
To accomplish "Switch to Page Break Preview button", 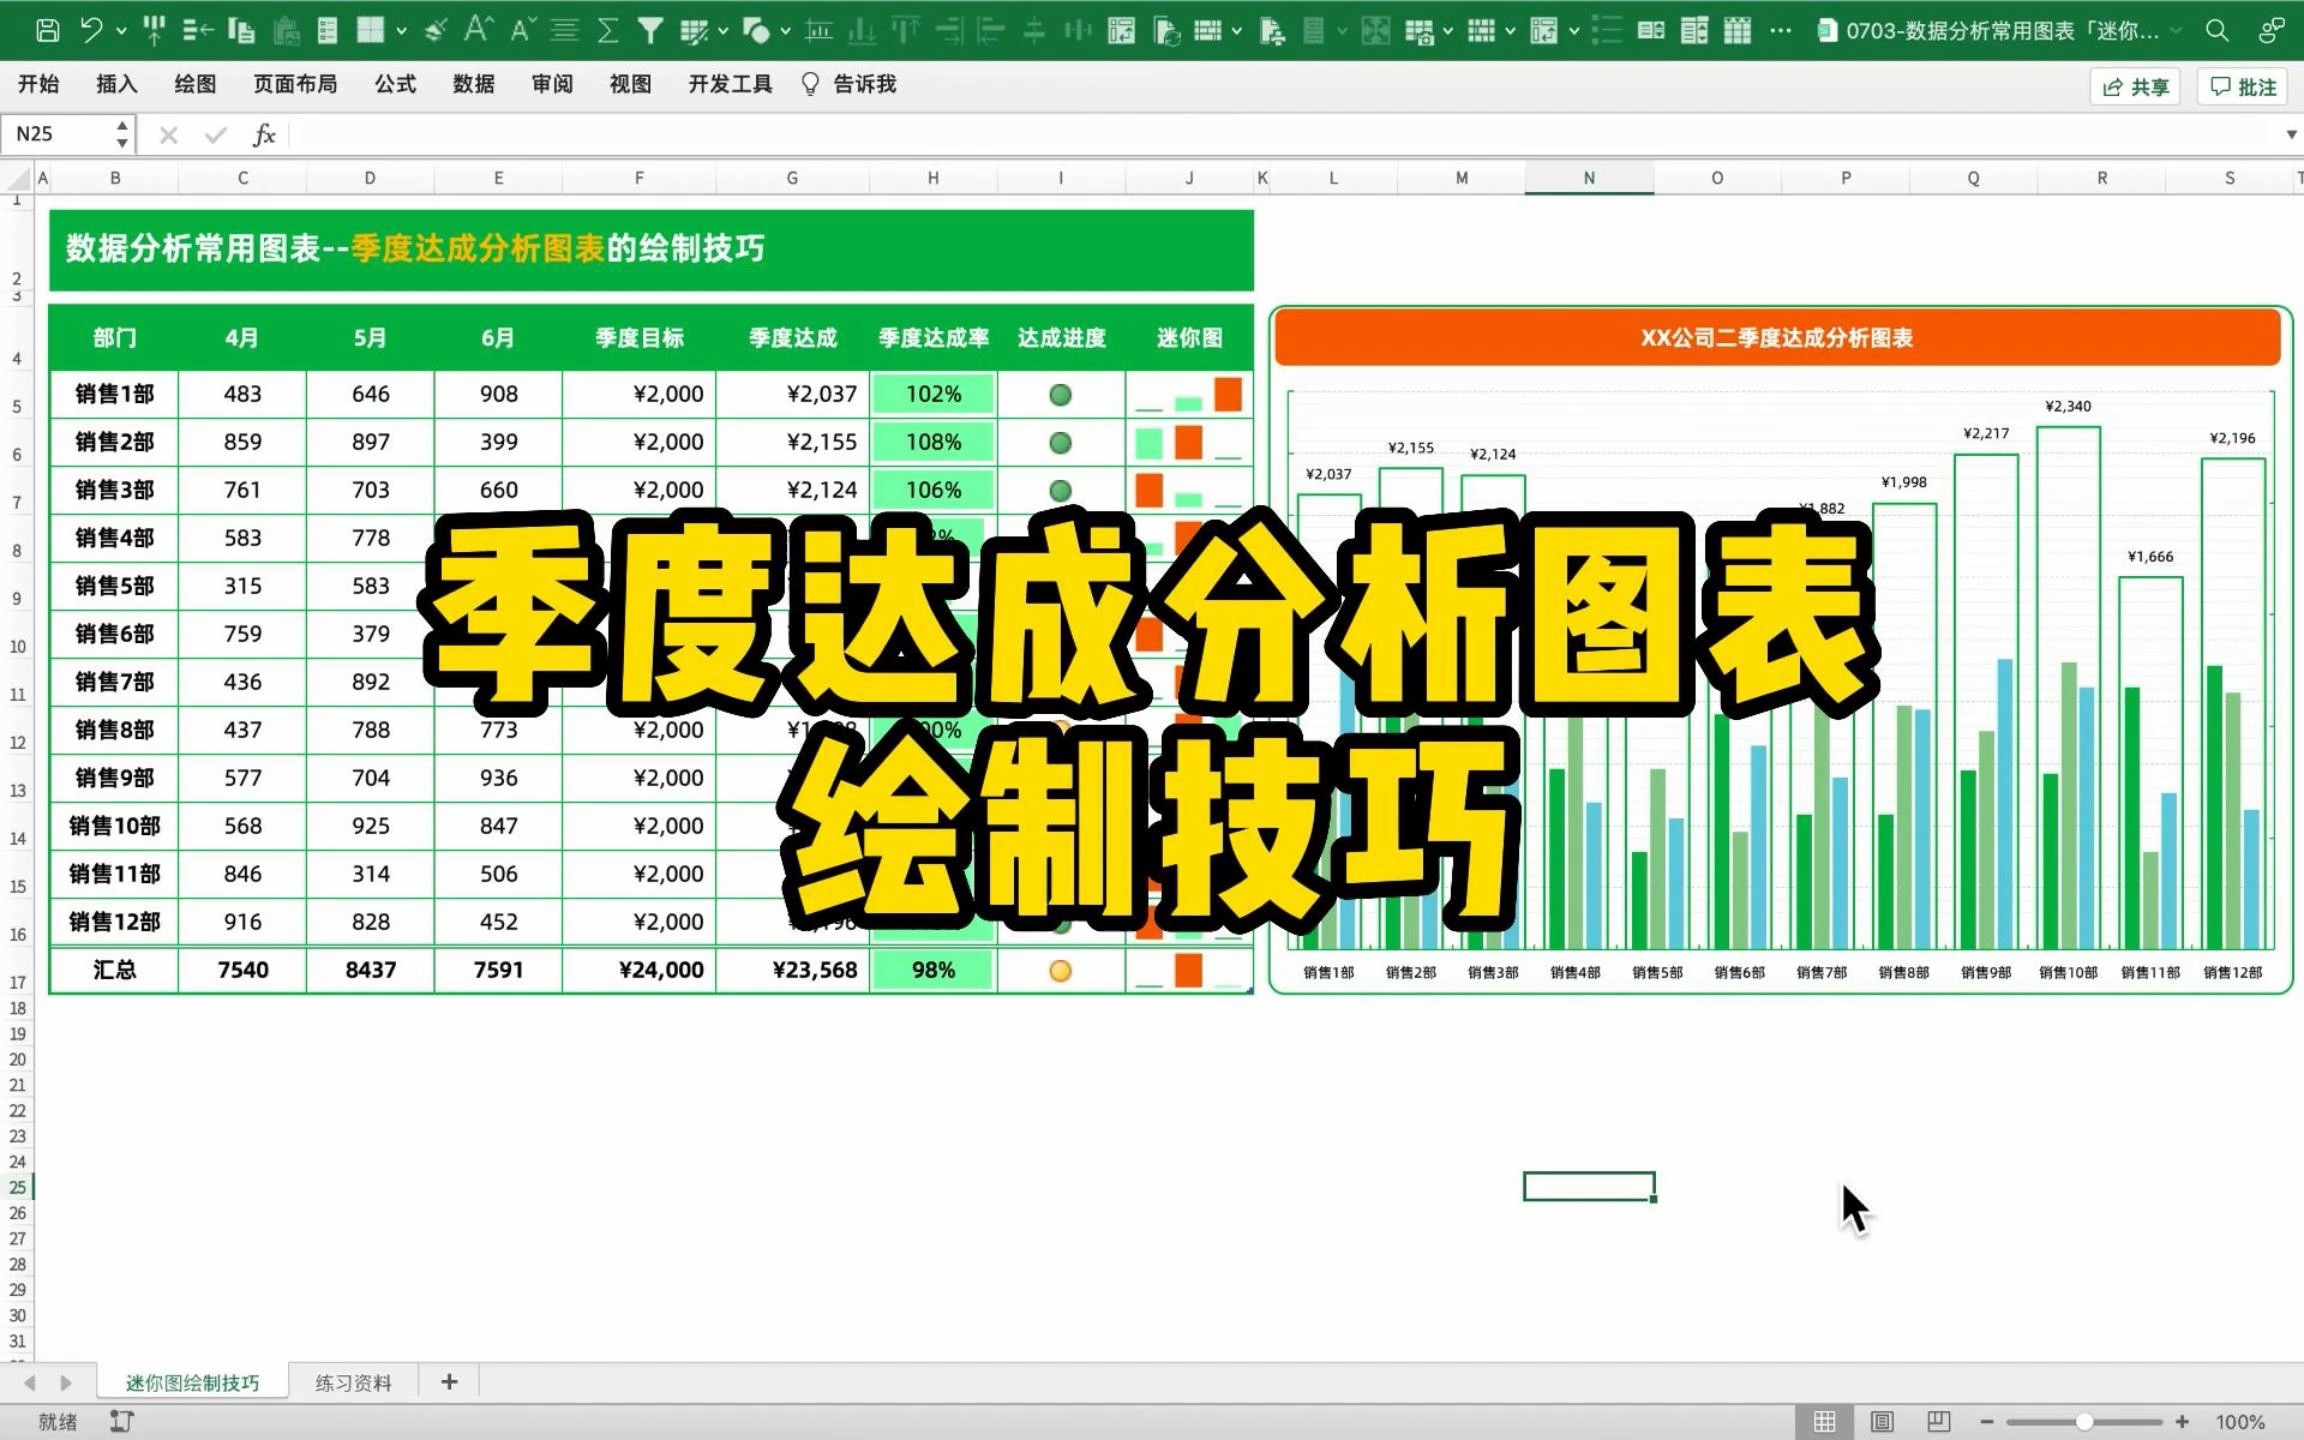I will [1938, 1421].
